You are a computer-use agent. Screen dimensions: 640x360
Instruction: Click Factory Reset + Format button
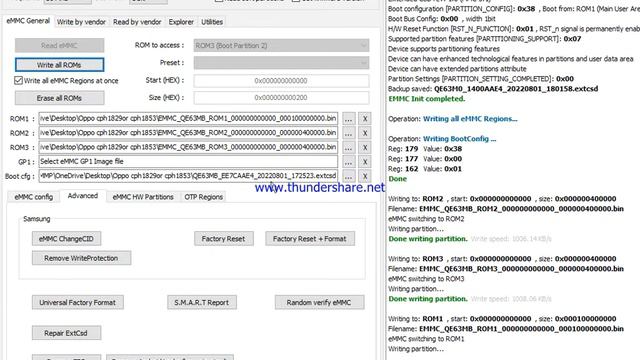pos(310,239)
